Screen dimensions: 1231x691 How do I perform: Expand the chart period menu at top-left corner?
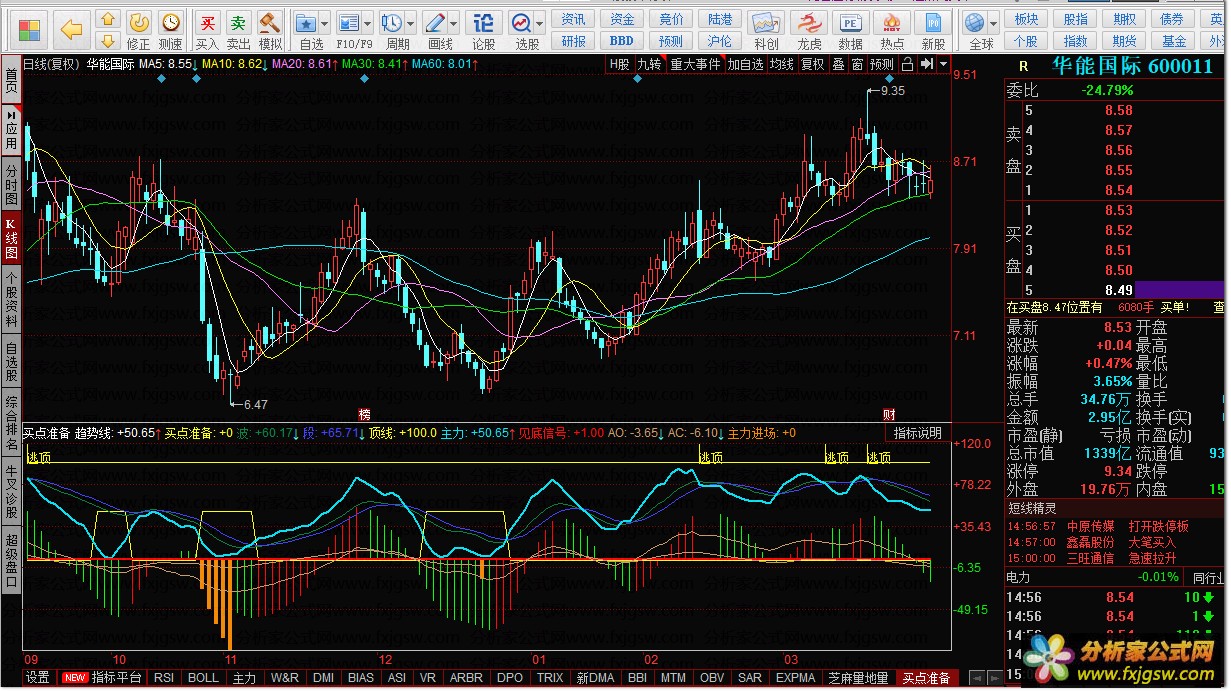(x=50, y=64)
